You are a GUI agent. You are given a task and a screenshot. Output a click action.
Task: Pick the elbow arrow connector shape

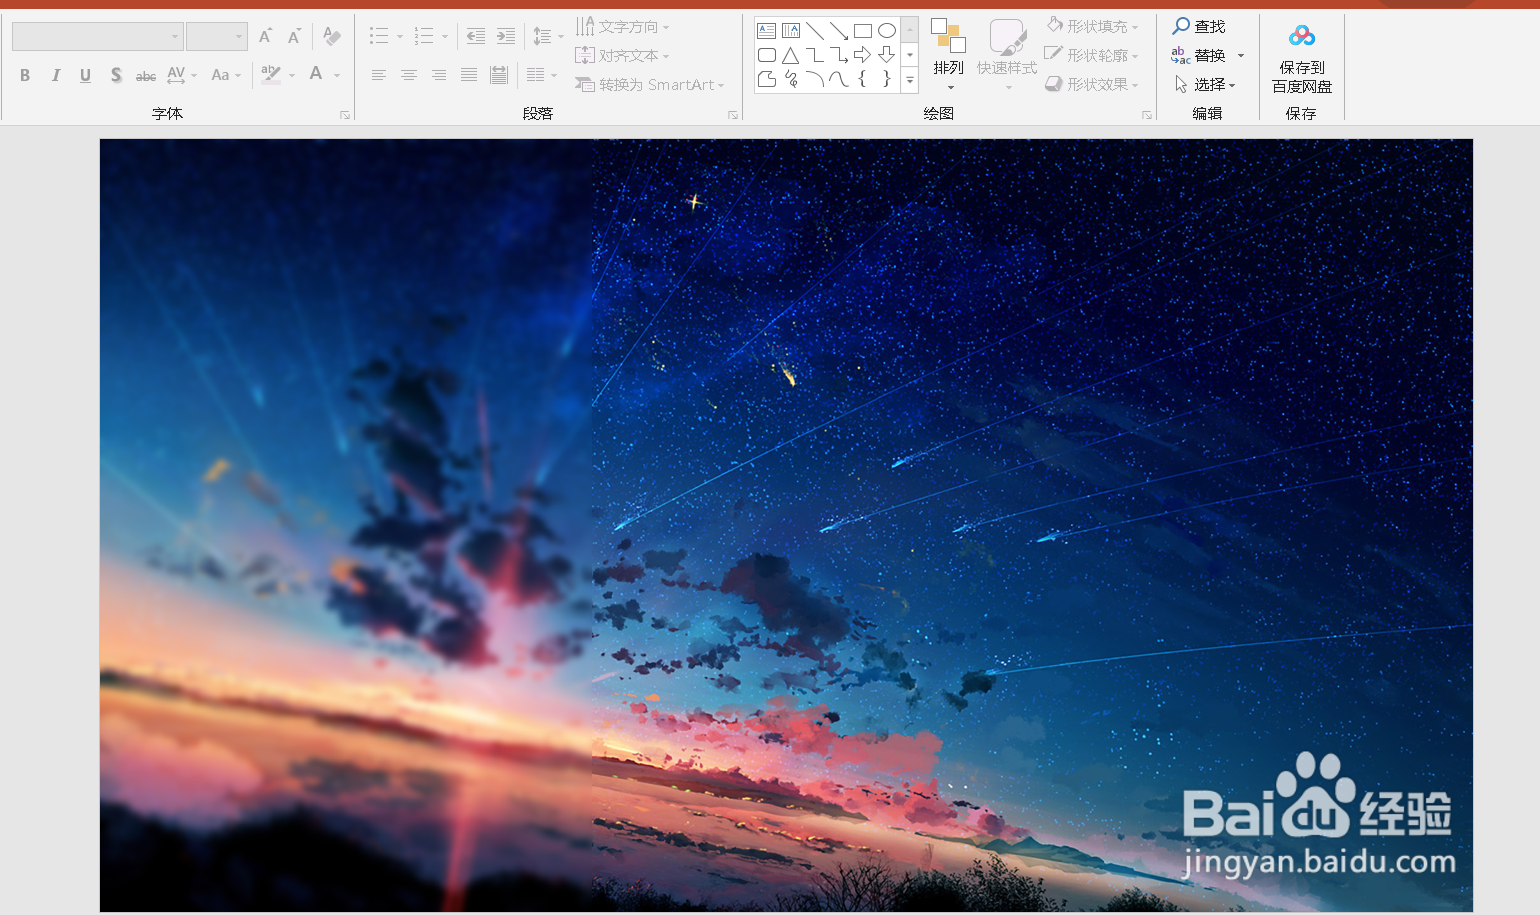[839, 55]
